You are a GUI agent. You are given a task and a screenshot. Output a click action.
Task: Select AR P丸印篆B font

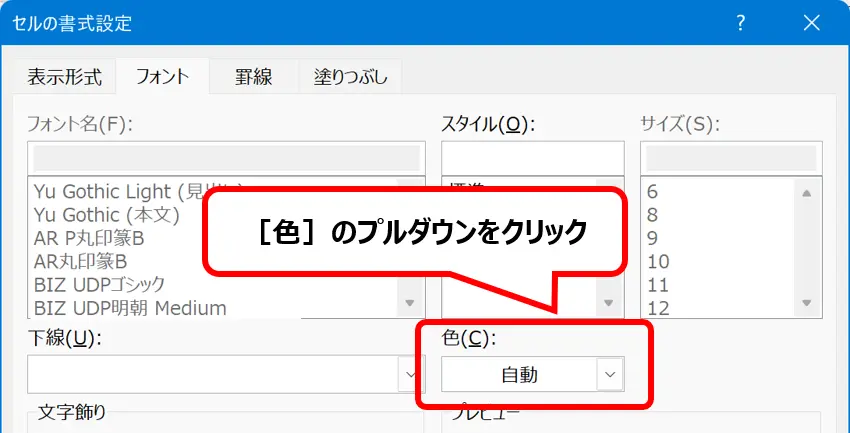coord(89,238)
